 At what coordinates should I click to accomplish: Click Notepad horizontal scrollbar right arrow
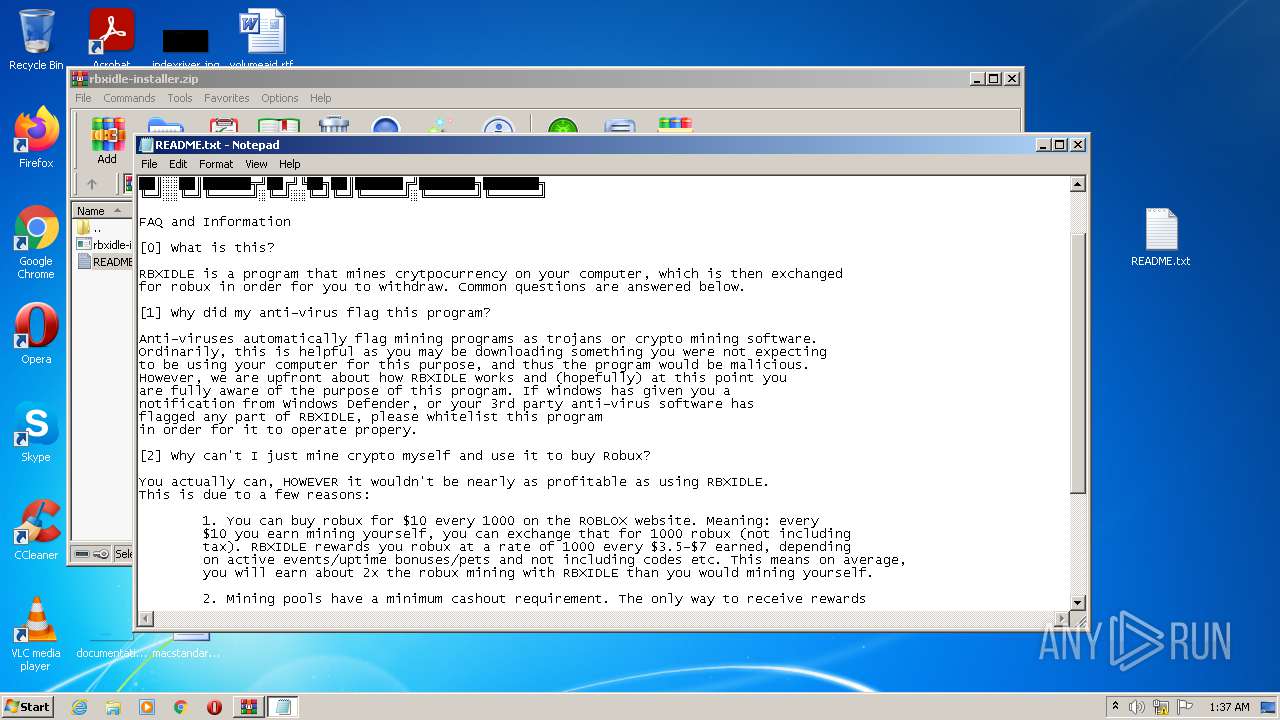tap(1061, 619)
